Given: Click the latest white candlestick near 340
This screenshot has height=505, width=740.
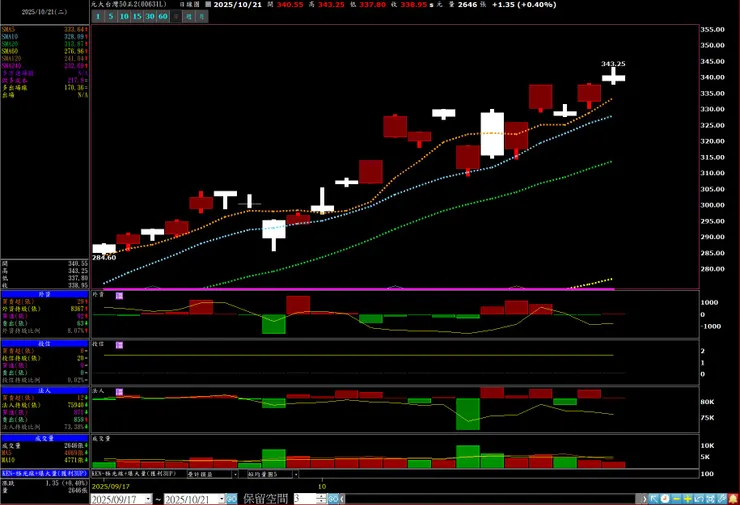Looking at the screenshot, I should [x=613, y=78].
